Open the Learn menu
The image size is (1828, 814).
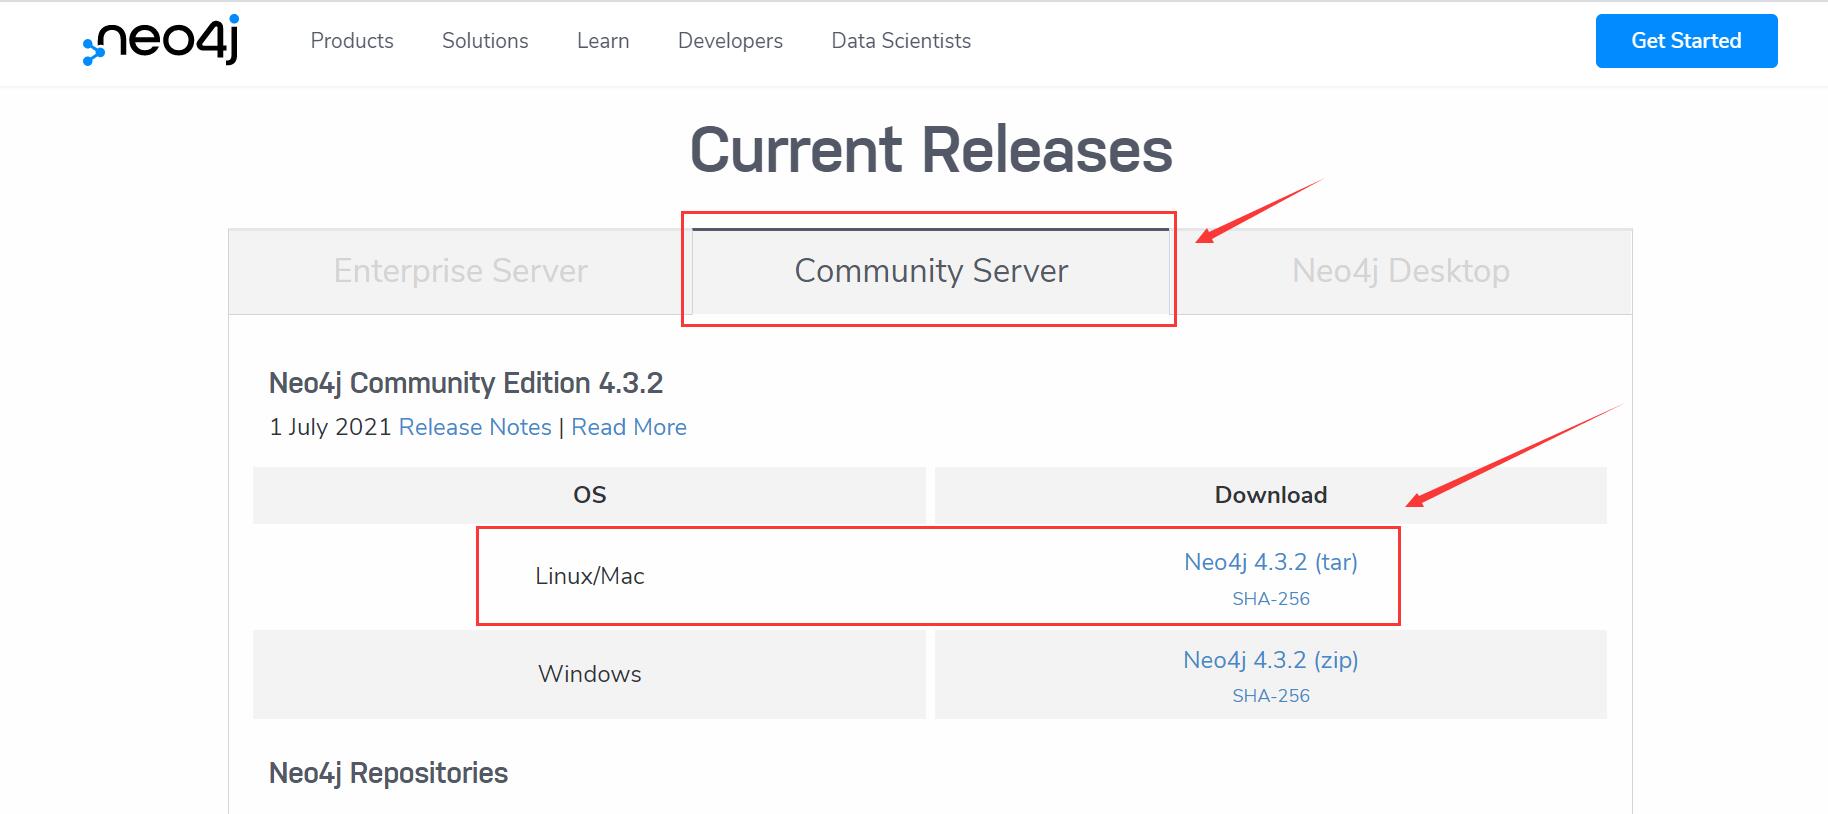(603, 41)
